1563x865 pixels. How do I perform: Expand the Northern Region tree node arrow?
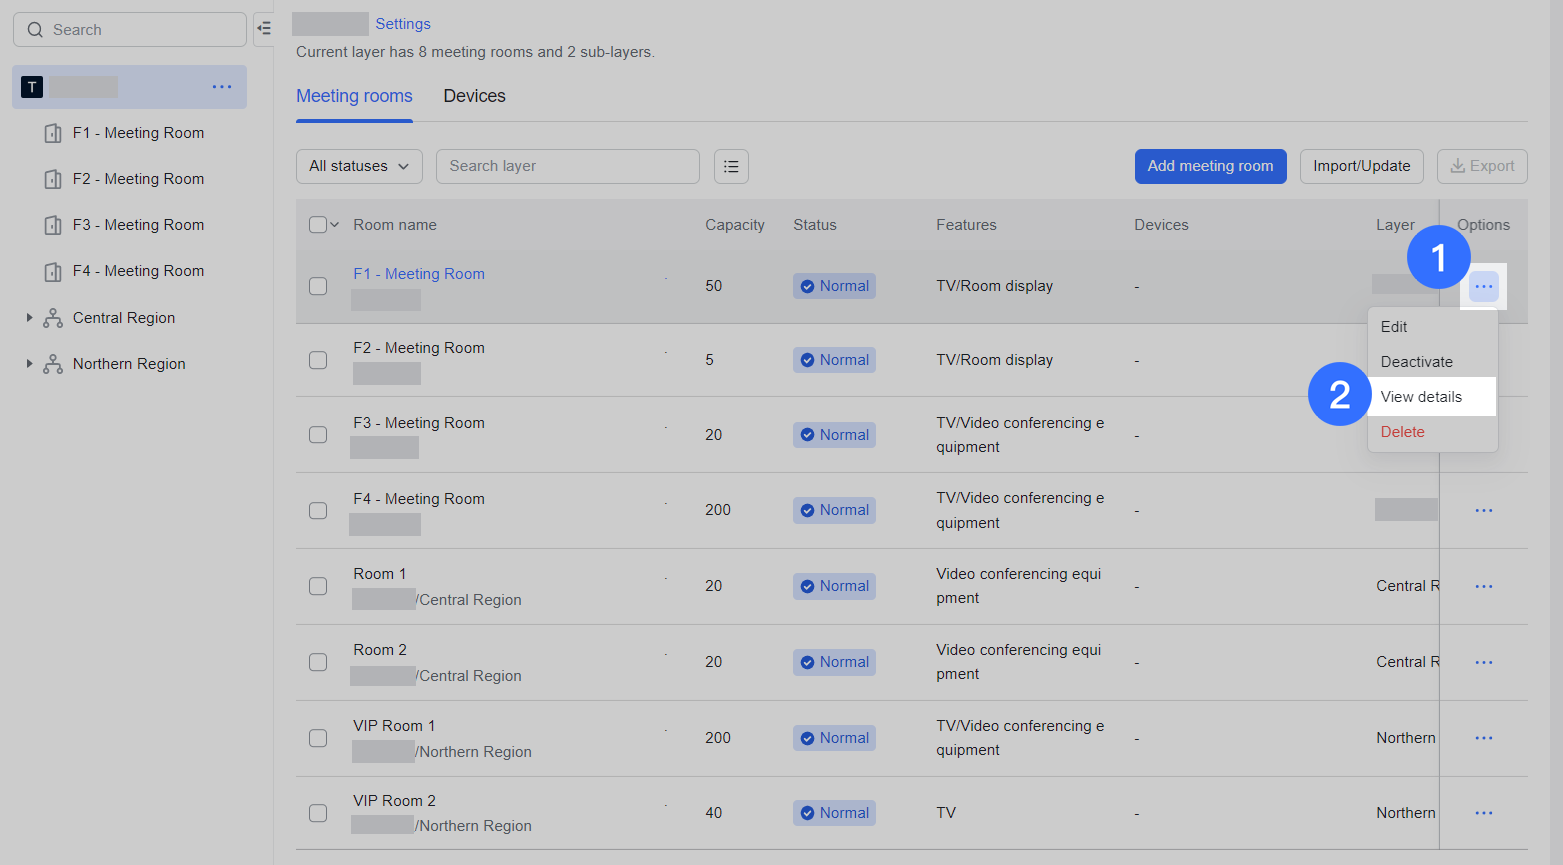[x=29, y=364]
